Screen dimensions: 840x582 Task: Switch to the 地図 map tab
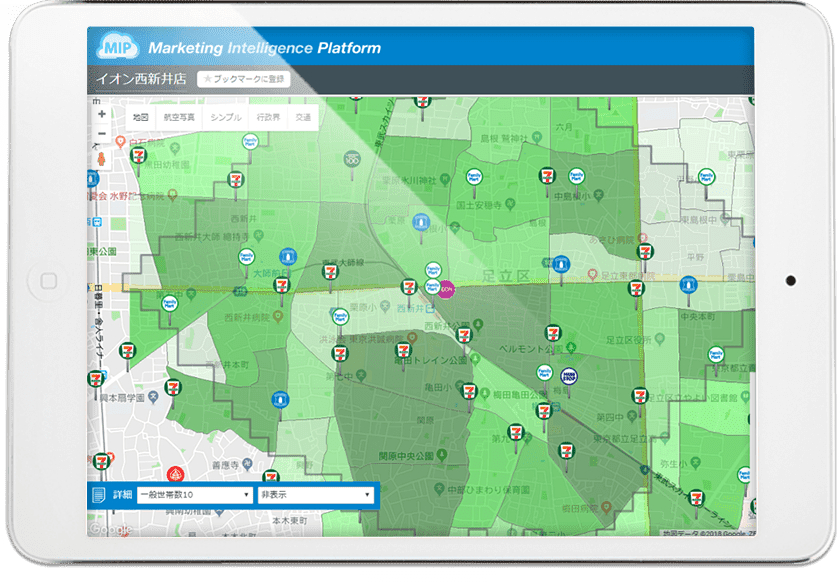click(x=141, y=117)
